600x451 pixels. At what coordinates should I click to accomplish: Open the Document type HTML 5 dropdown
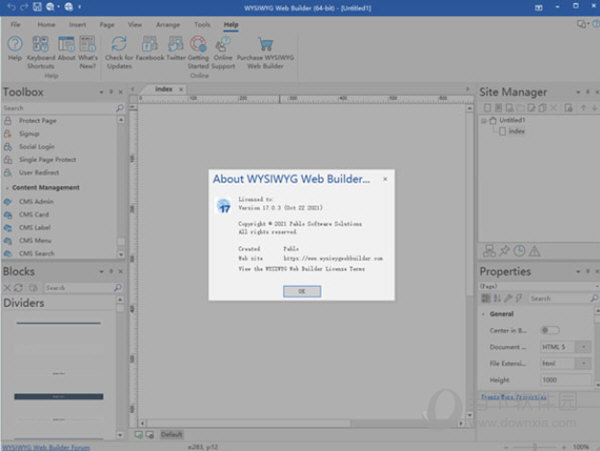coord(584,347)
